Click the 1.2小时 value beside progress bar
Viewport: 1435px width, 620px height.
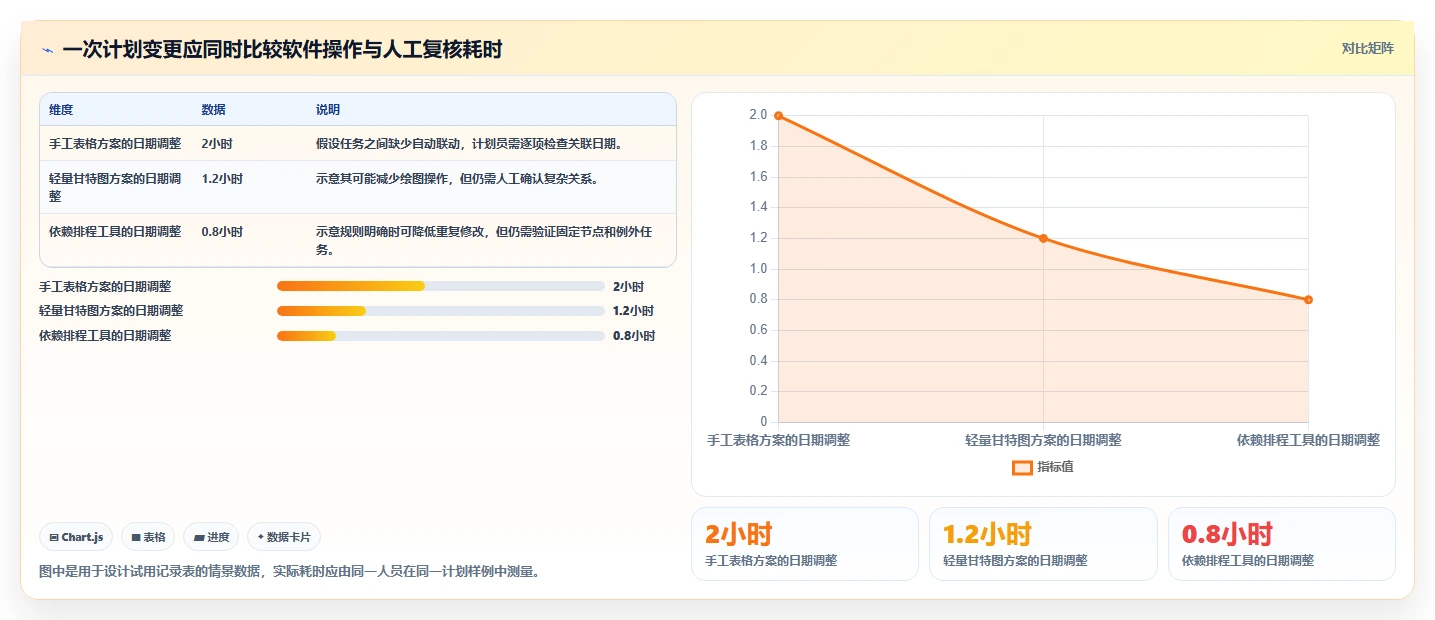tap(634, 311)
